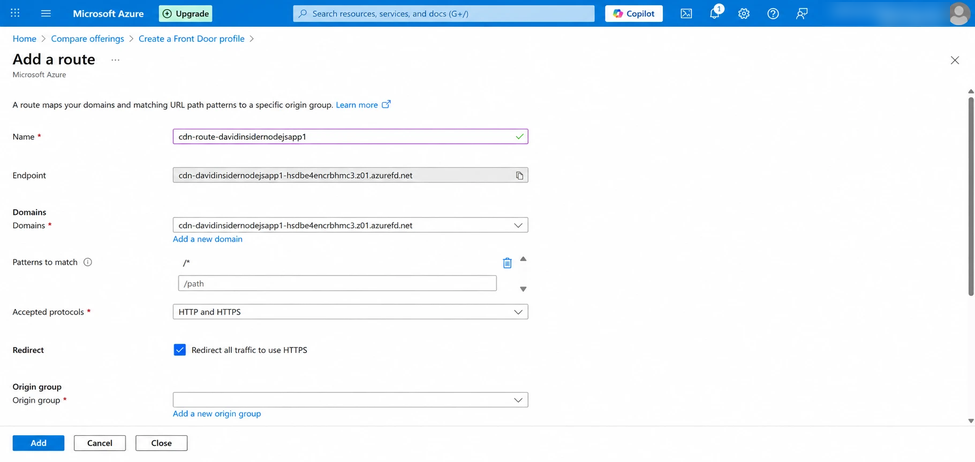Copy the Endpoint value to clipboard
975x462 pixels.
(x=519, y=175)
